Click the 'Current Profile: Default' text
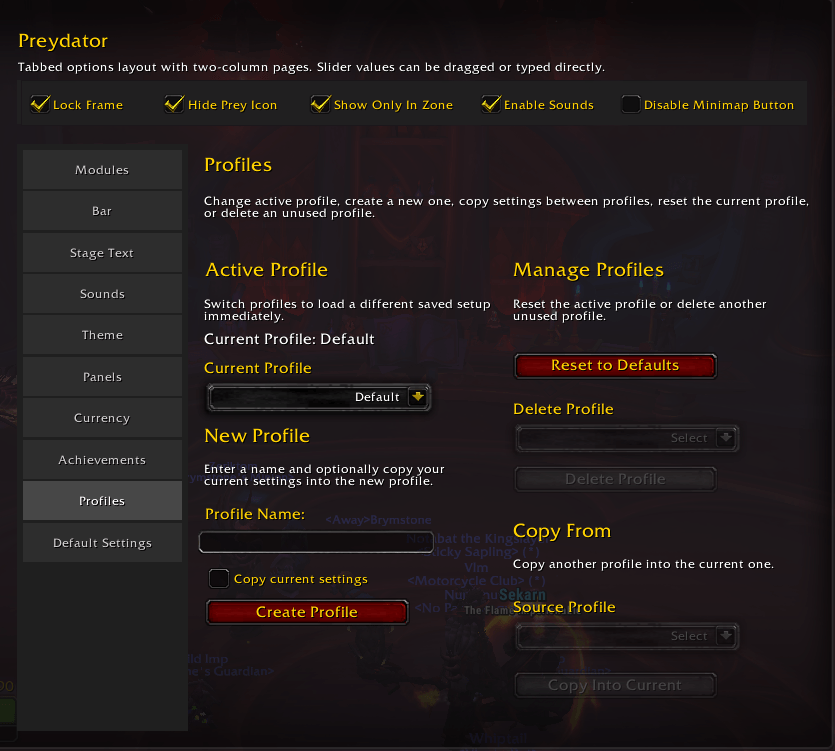This screenshot has width=835, height=751. 289,339
